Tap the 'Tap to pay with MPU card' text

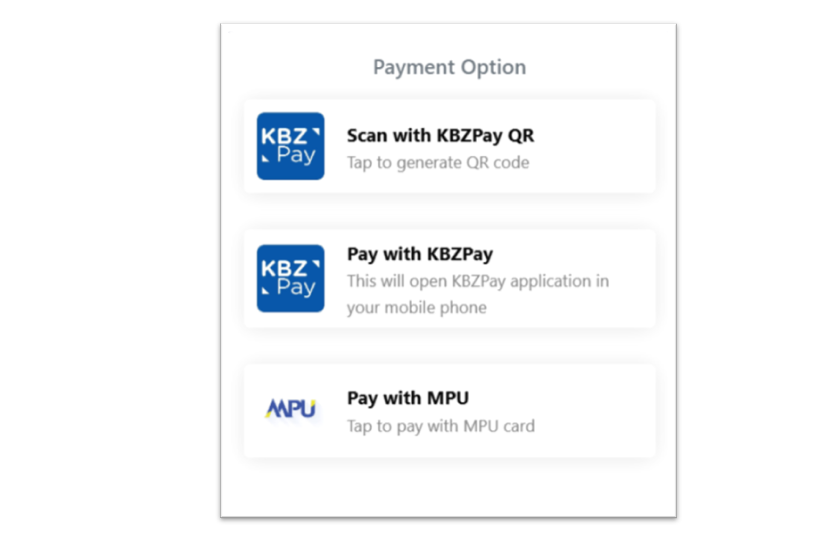point(440,426)
